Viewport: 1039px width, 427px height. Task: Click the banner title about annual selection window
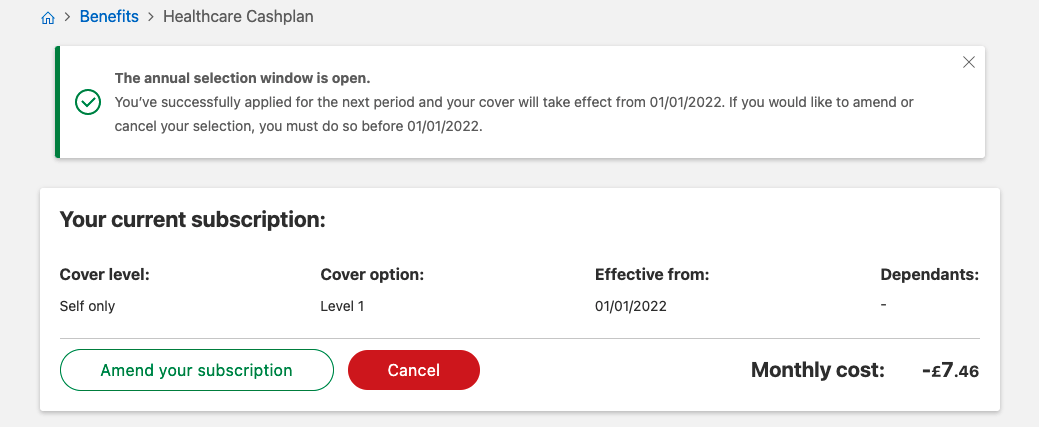(x=243, y=78)
